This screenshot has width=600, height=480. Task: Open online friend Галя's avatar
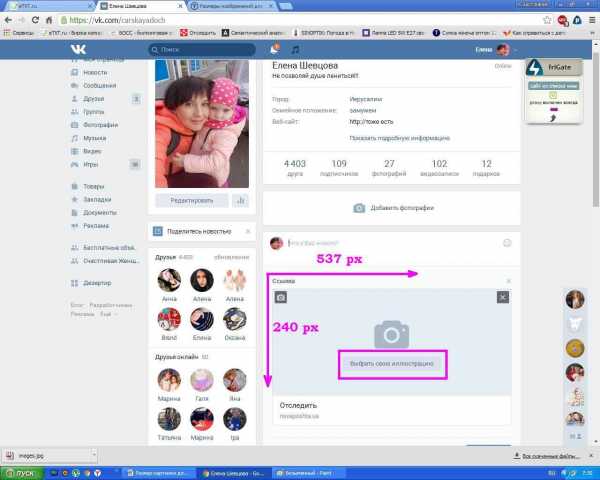click(x=202, y=380)
